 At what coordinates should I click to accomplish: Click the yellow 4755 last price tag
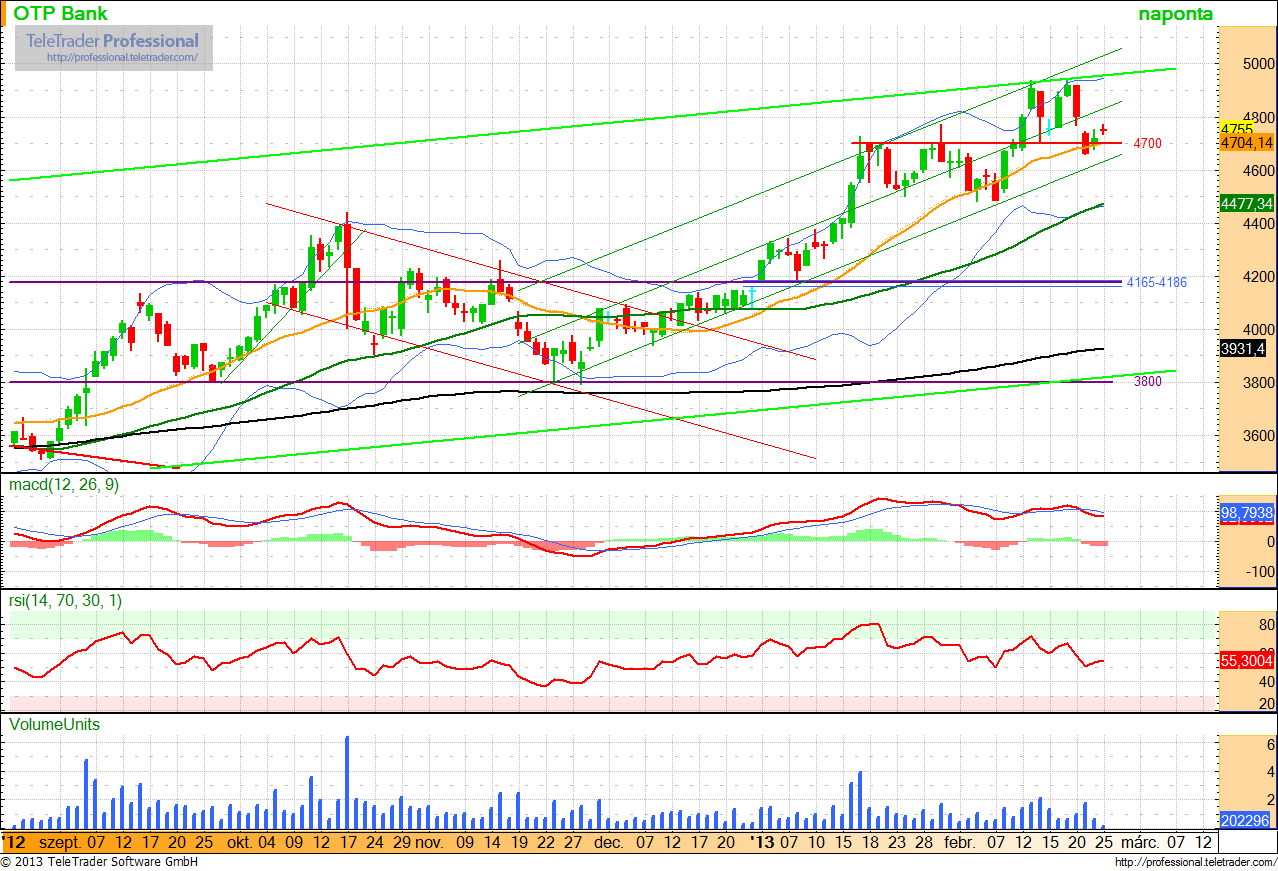pos(1237,129)
